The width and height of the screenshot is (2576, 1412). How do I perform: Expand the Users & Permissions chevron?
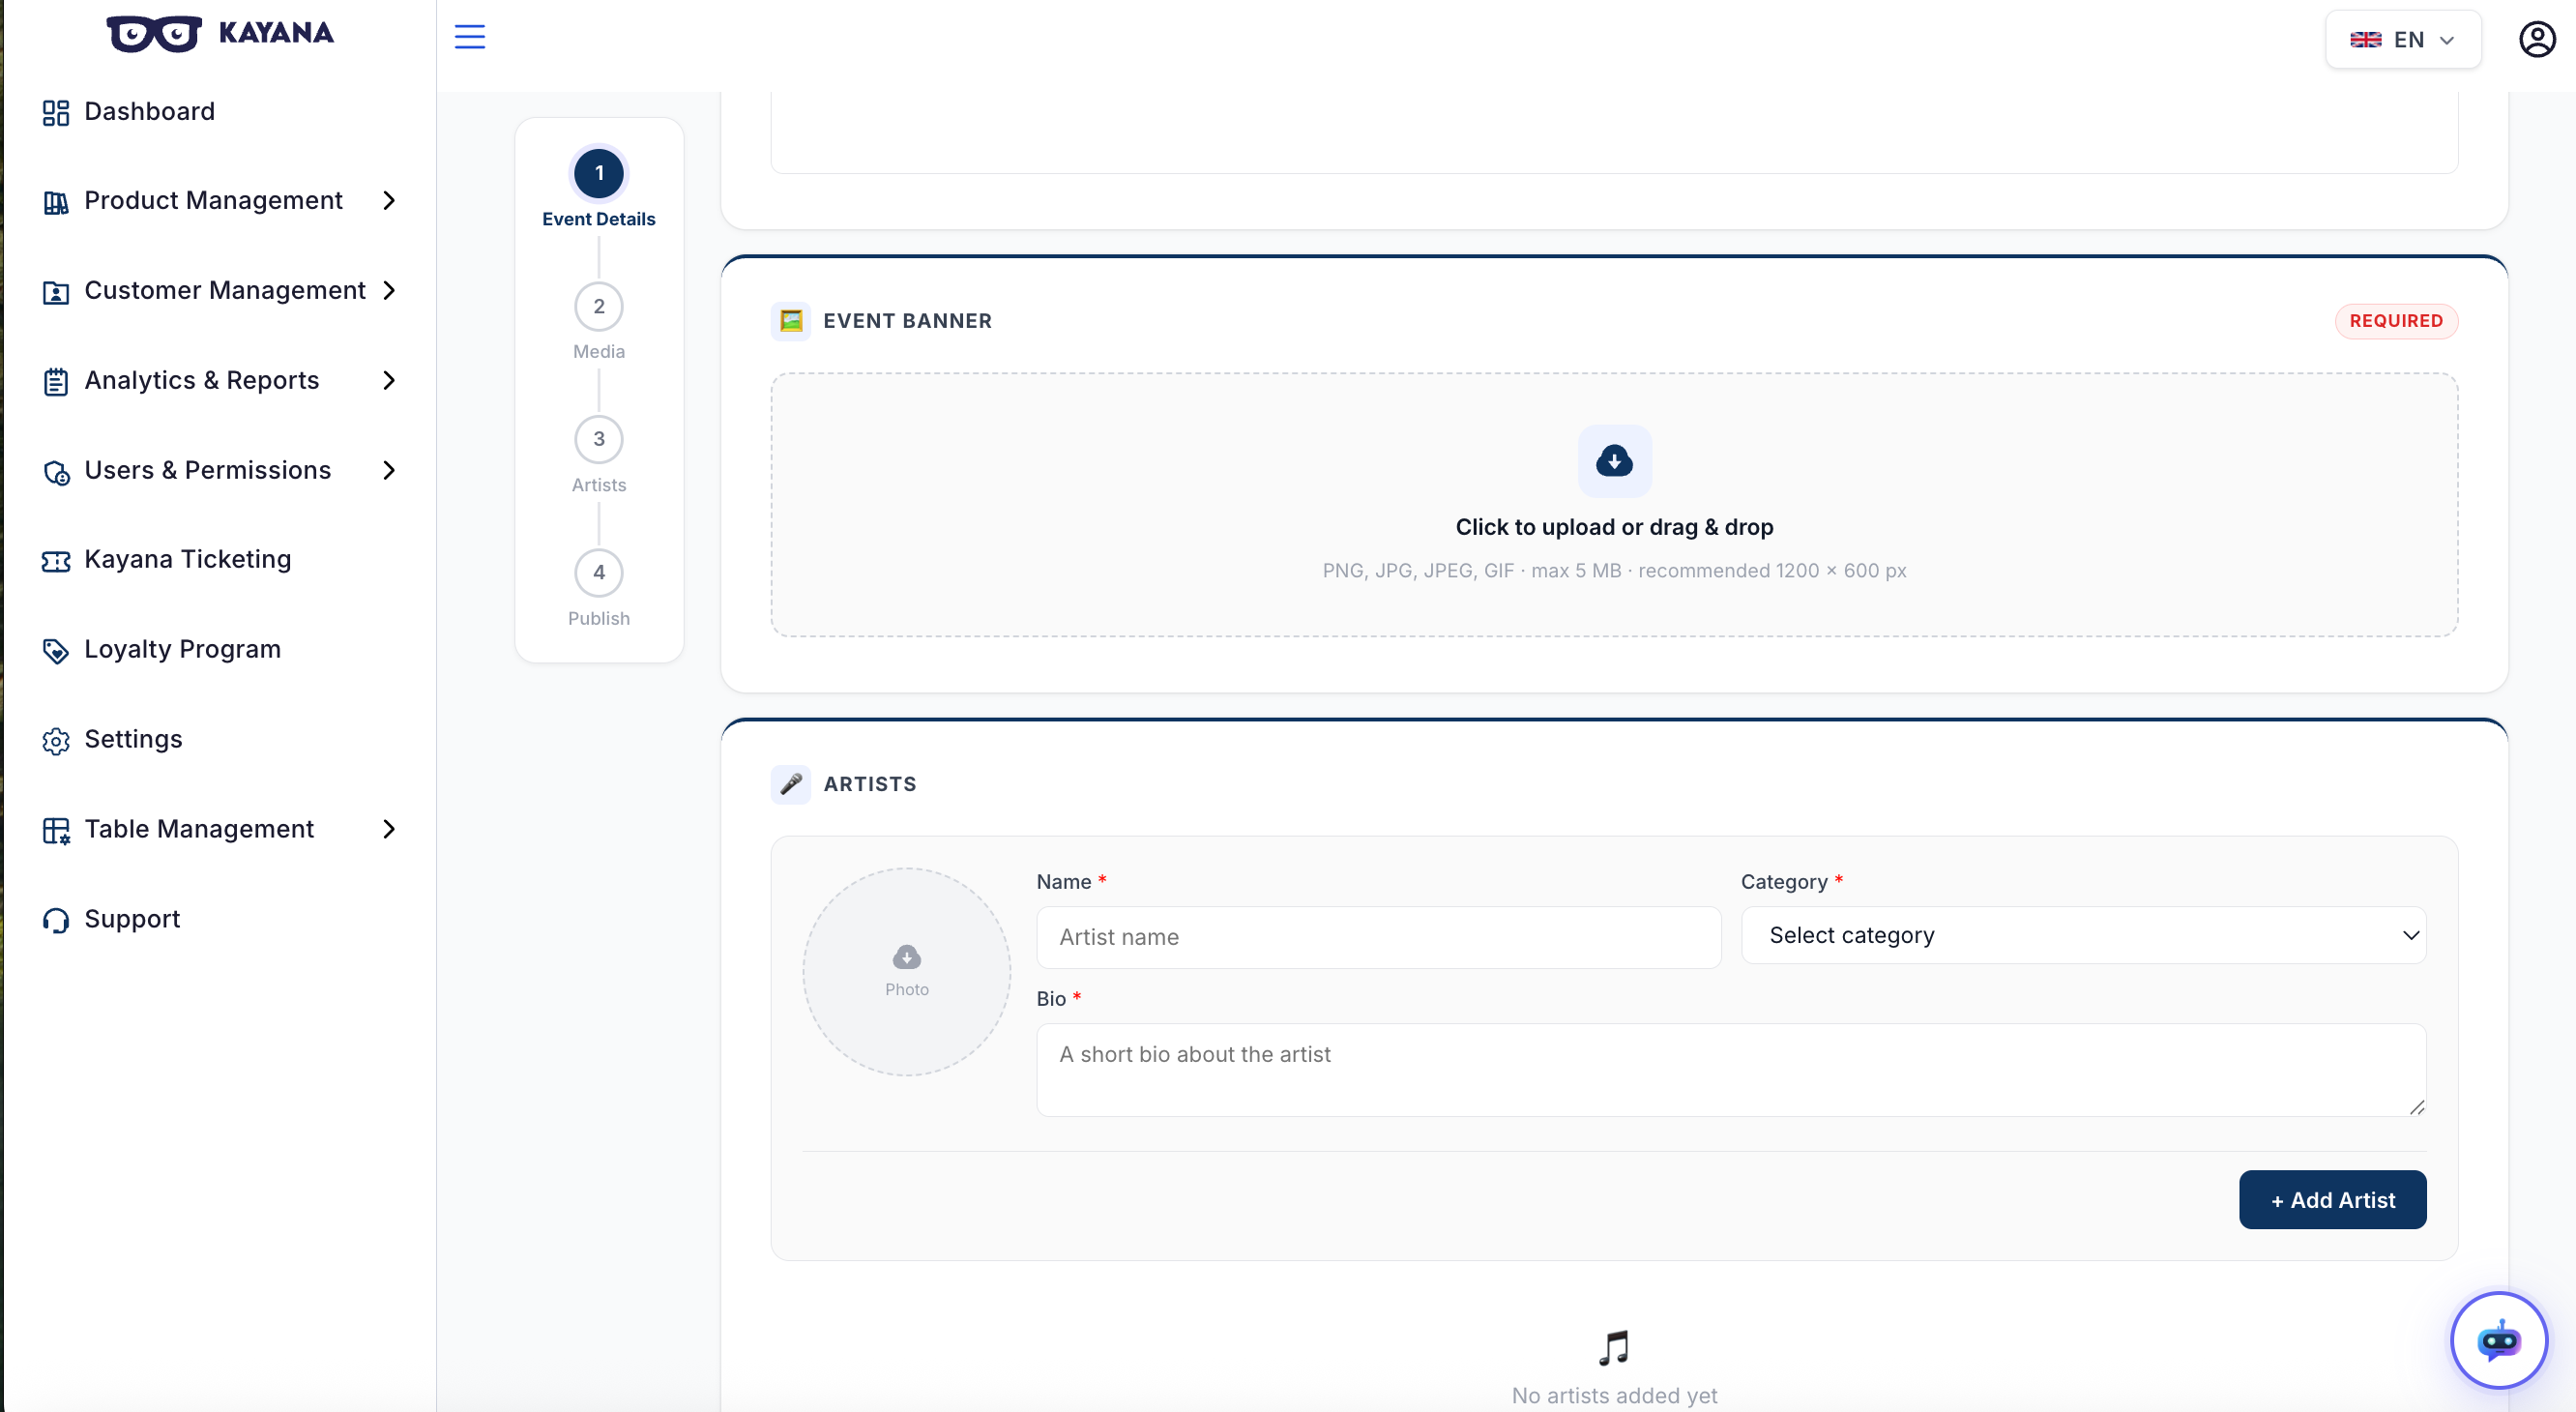tap(389, 470)
